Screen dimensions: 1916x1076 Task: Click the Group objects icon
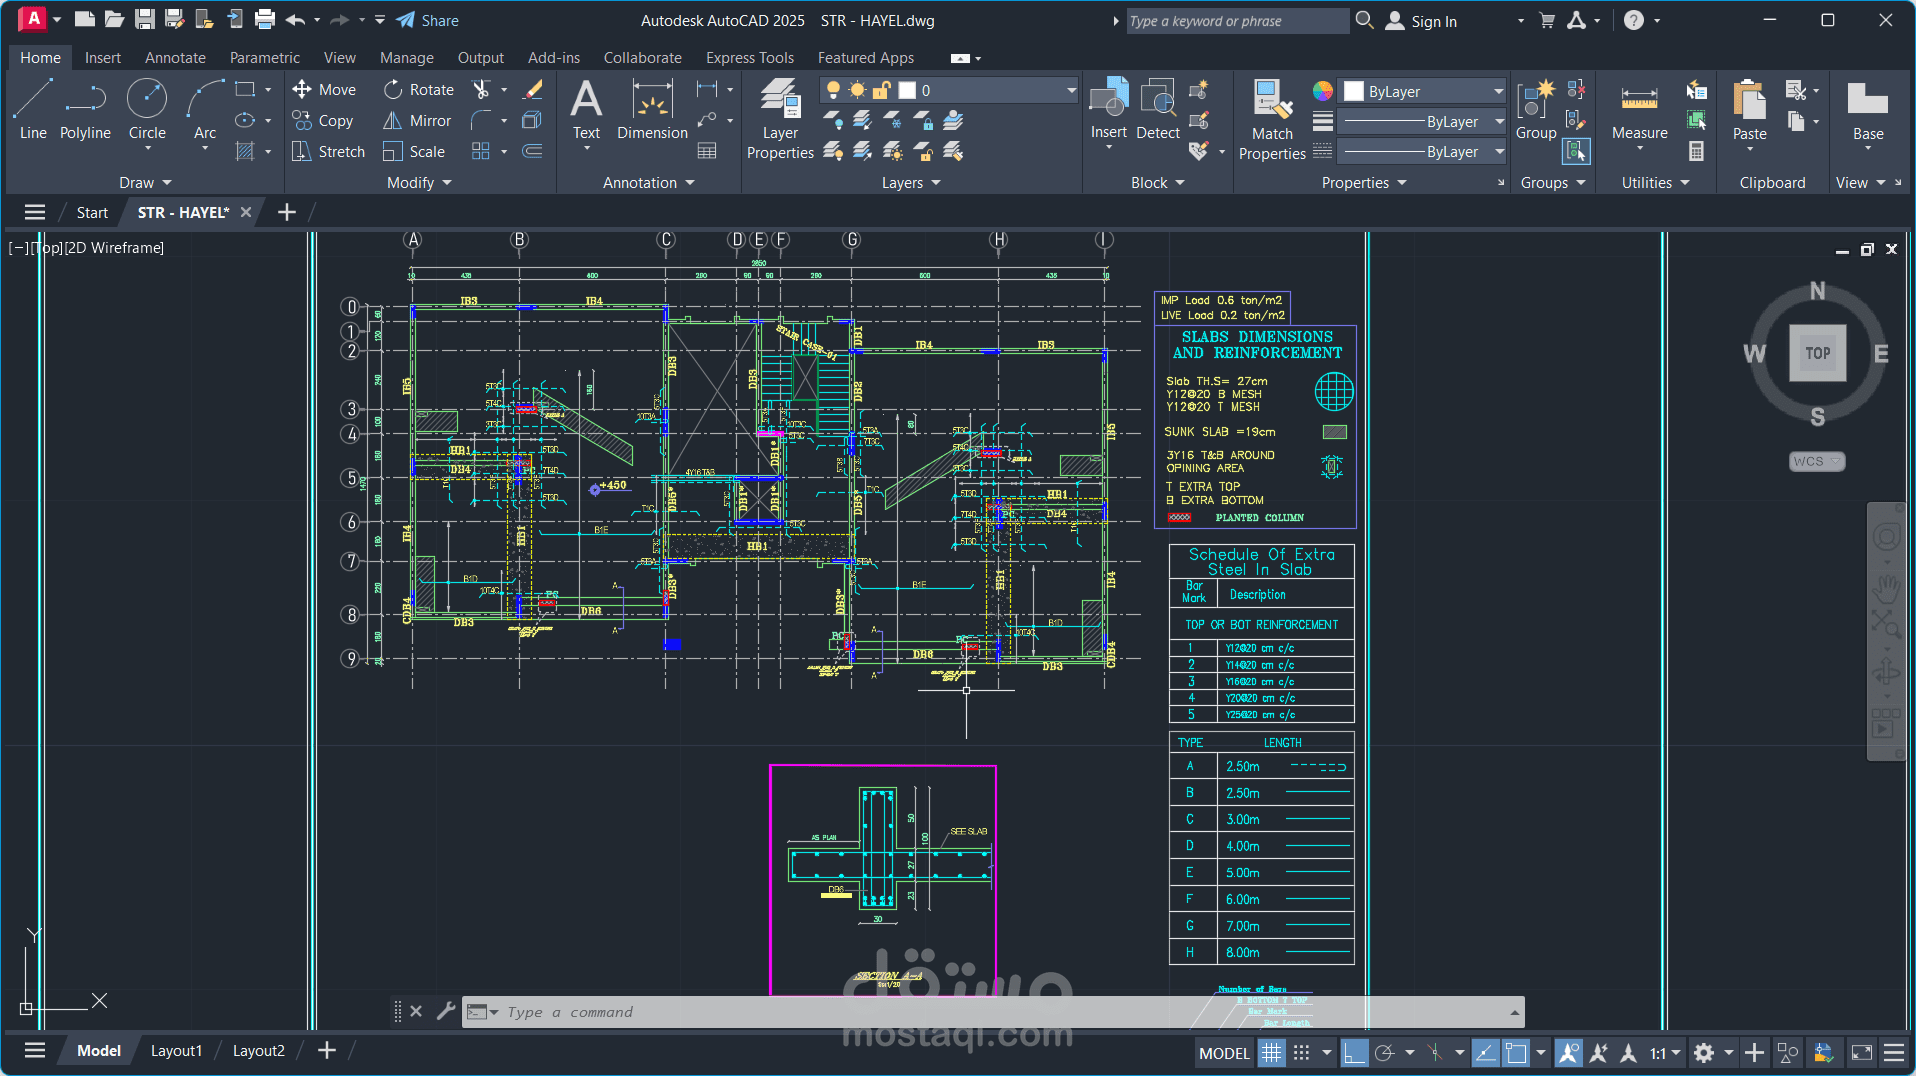coord(1536,110)
